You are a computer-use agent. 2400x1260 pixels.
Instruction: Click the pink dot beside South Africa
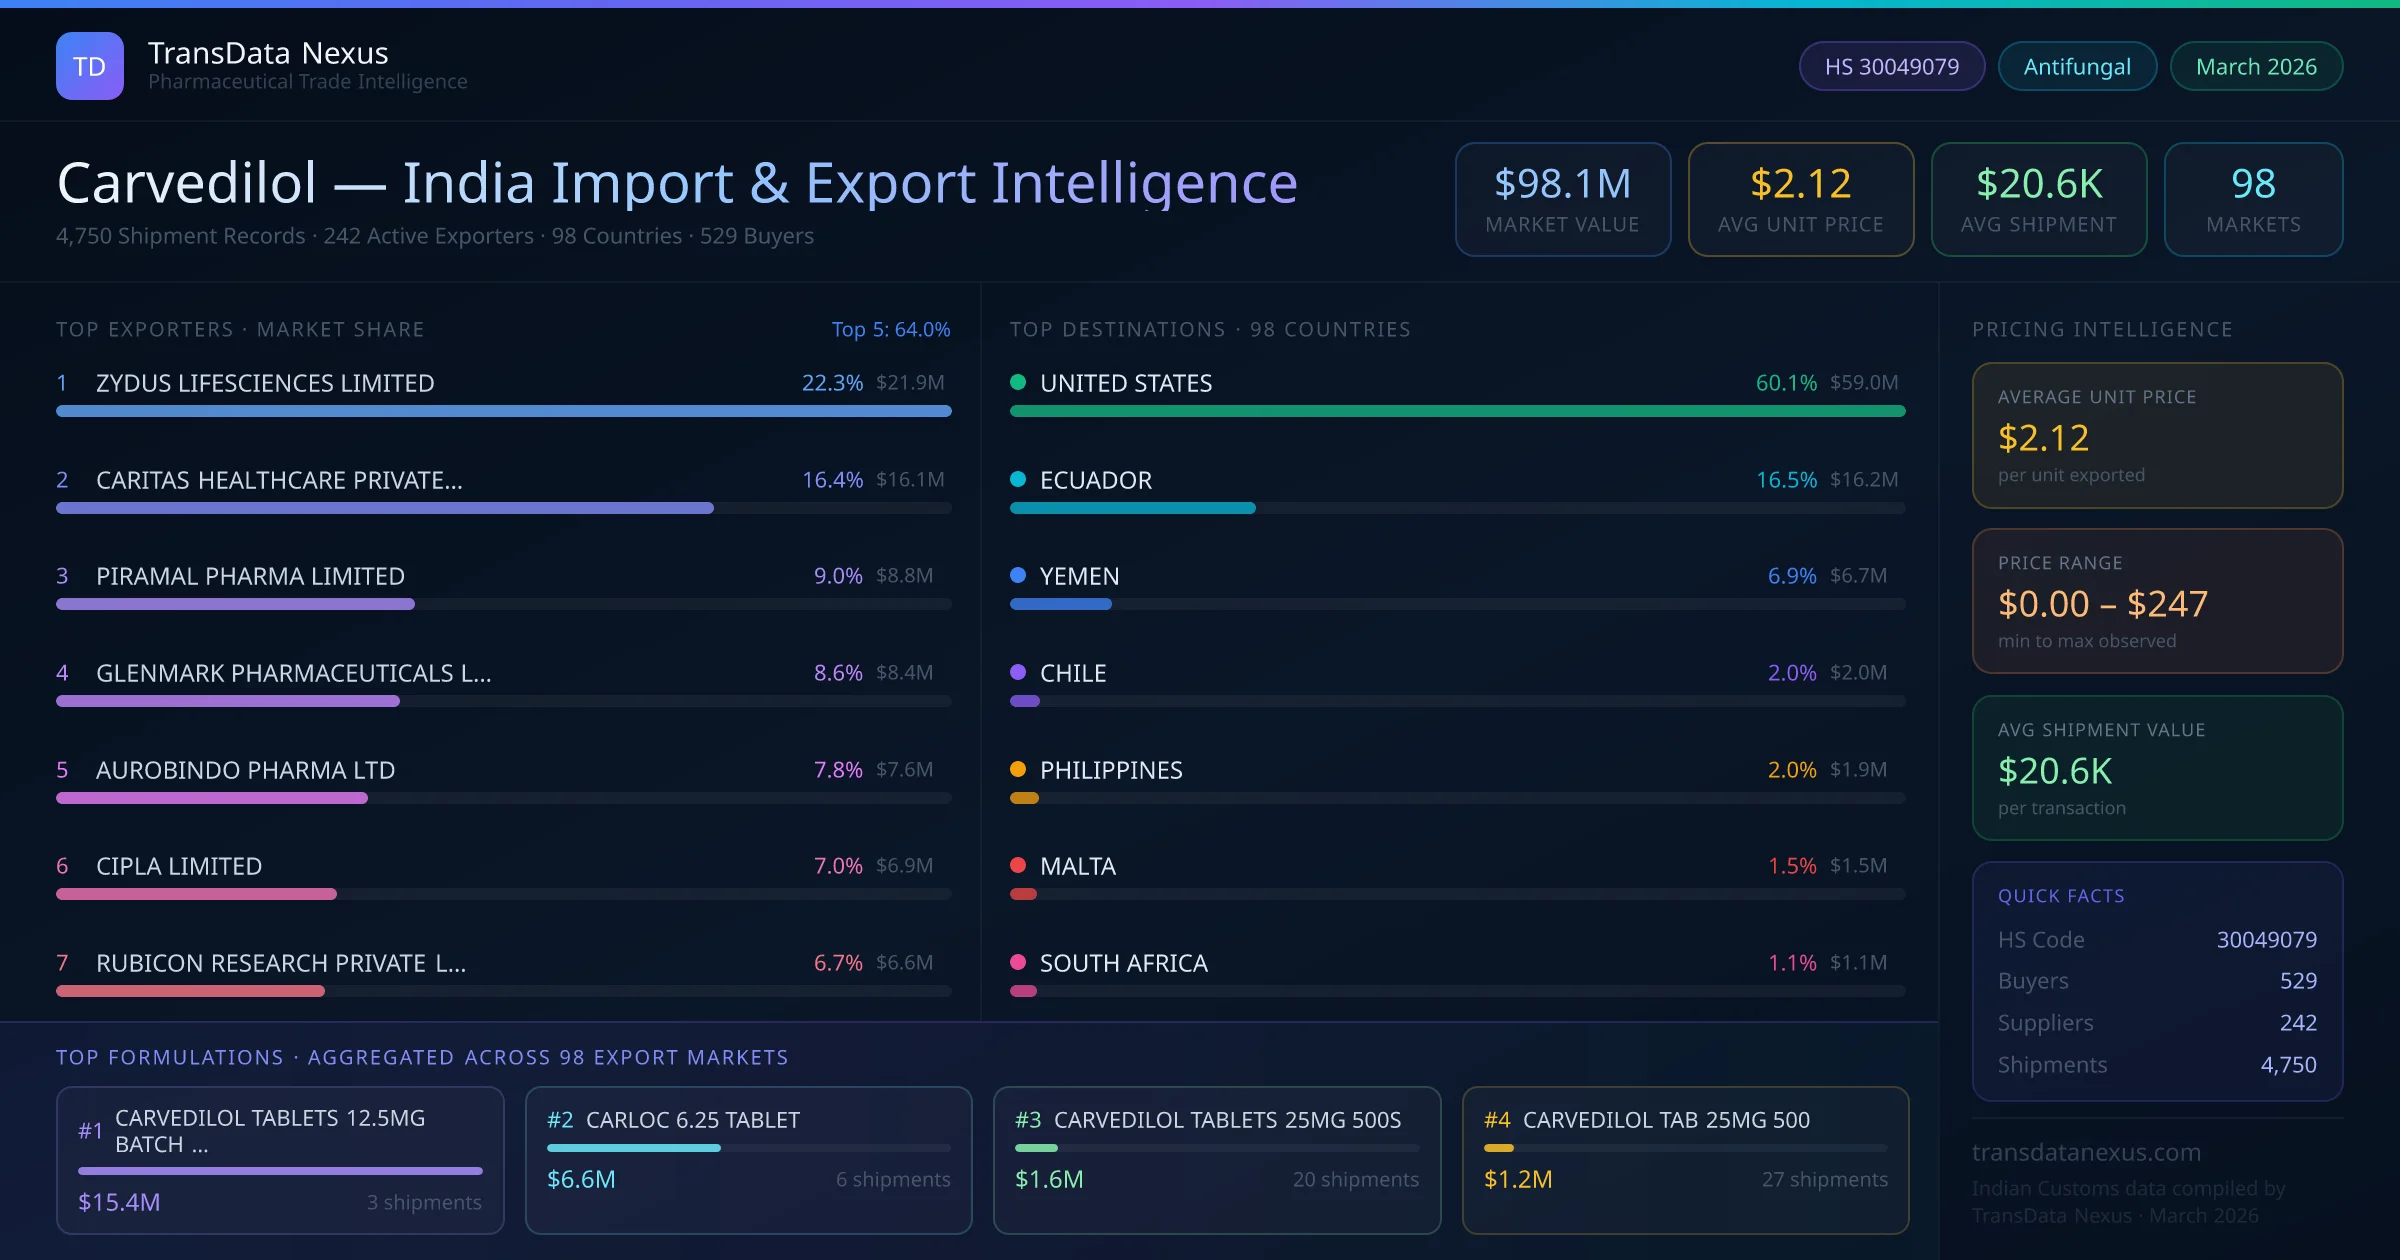1018,962
